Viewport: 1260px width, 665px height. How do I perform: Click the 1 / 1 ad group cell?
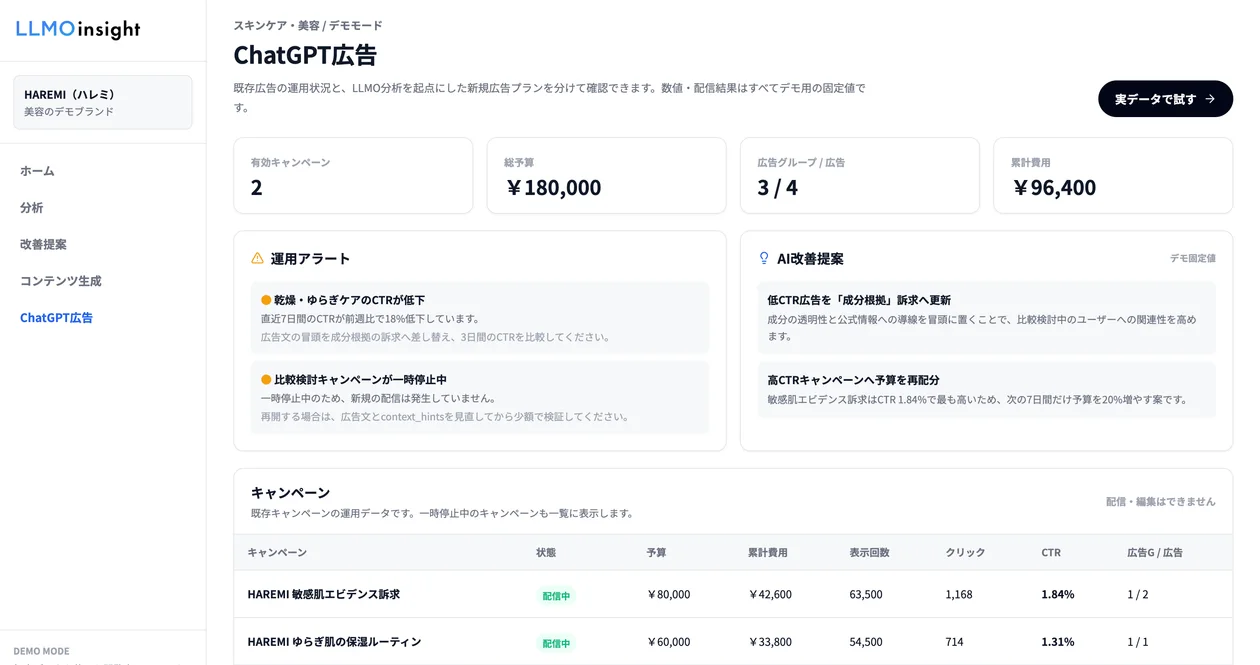point(1138,642)
